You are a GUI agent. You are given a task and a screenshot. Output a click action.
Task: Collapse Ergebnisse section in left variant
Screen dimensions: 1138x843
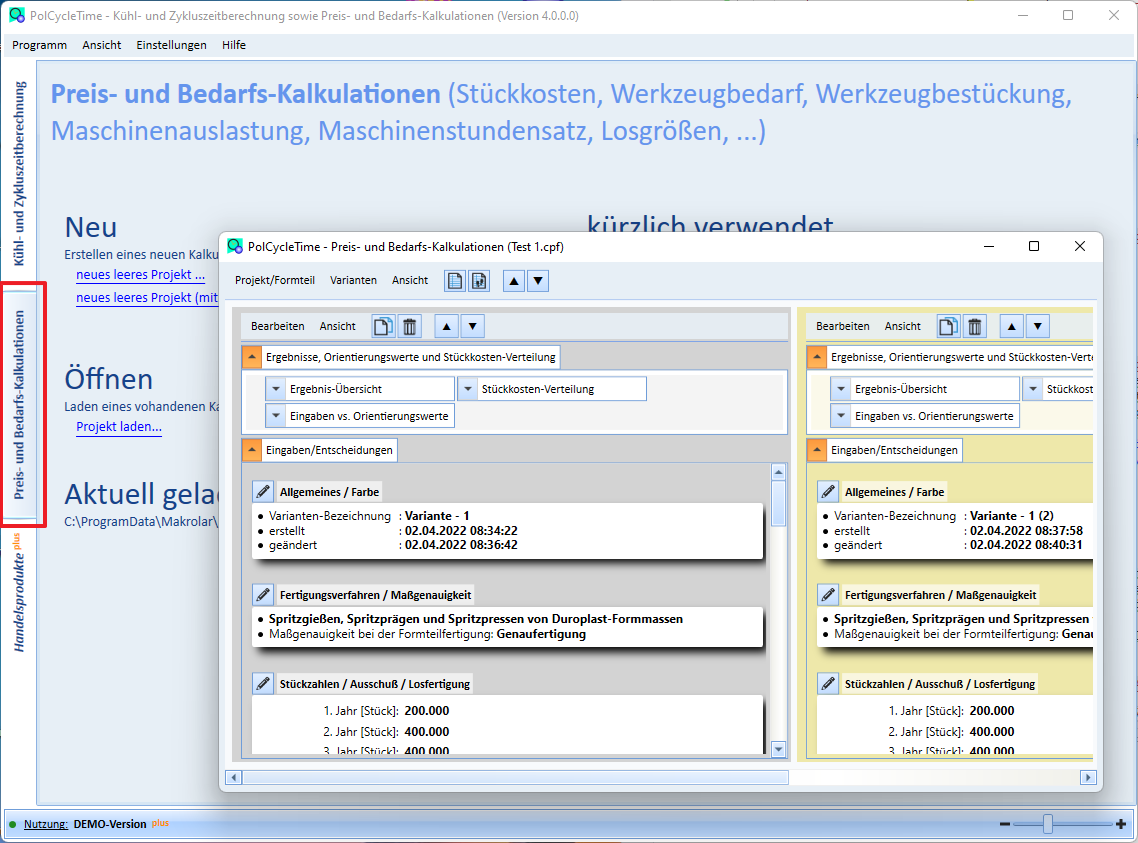point(251,357)
